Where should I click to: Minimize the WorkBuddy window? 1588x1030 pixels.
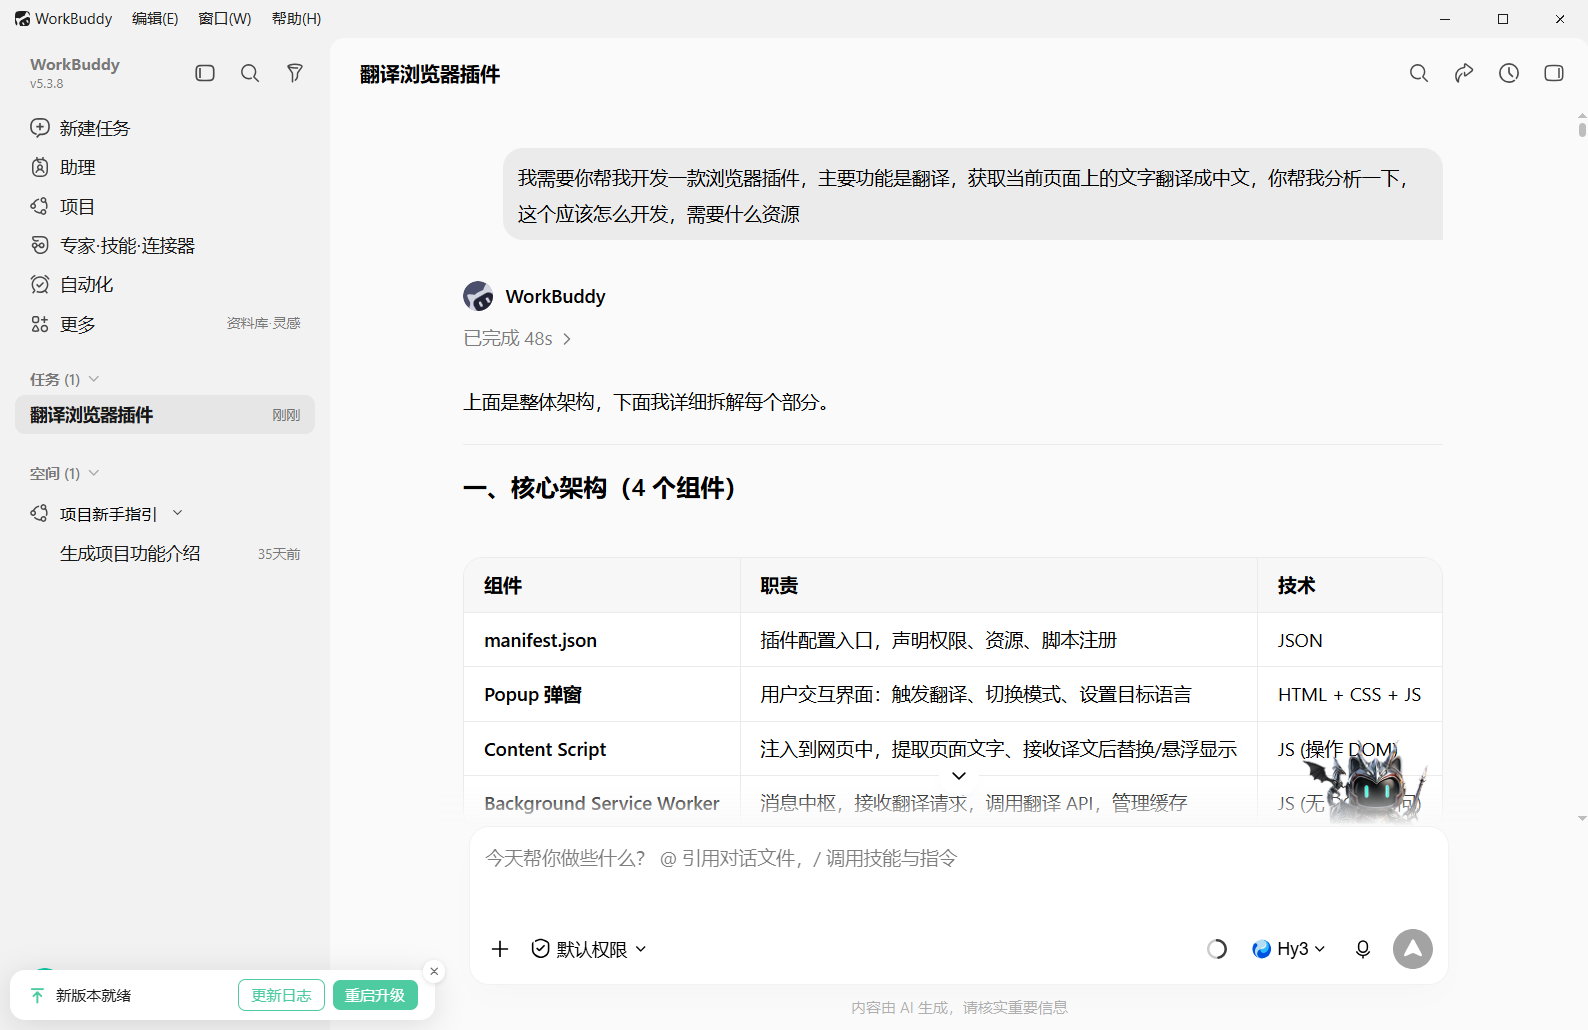pos(1445,19)
